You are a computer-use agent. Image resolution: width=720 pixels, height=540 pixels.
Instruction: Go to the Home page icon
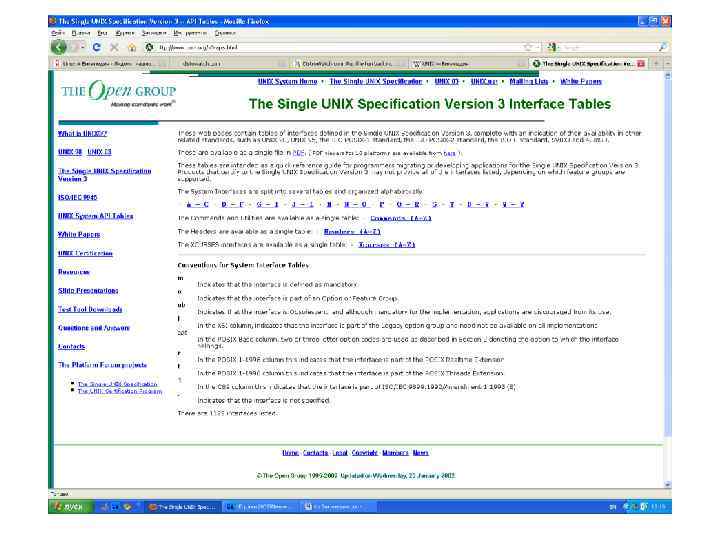(132, 47)
